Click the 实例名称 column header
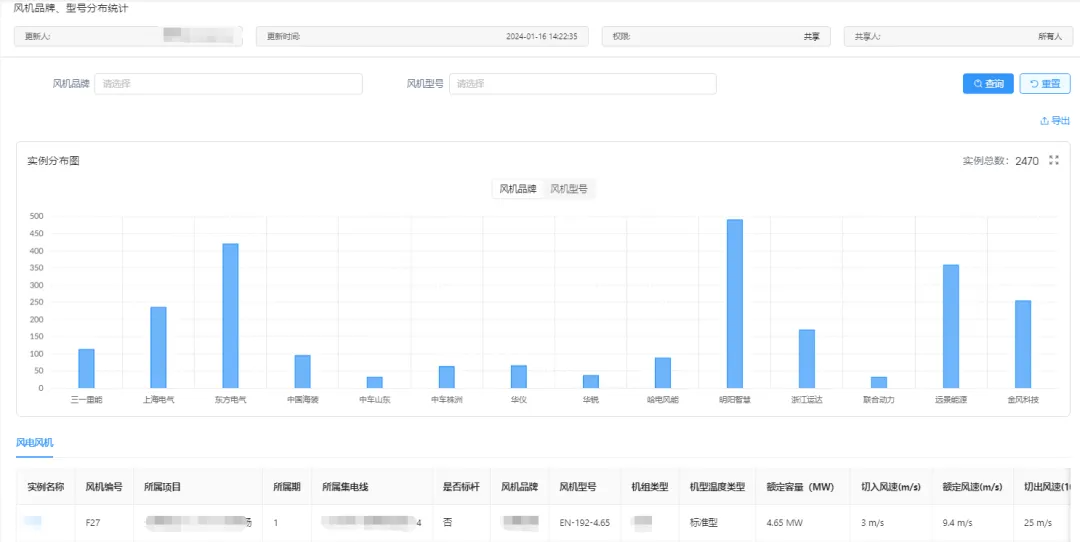 tap(45, 487)
